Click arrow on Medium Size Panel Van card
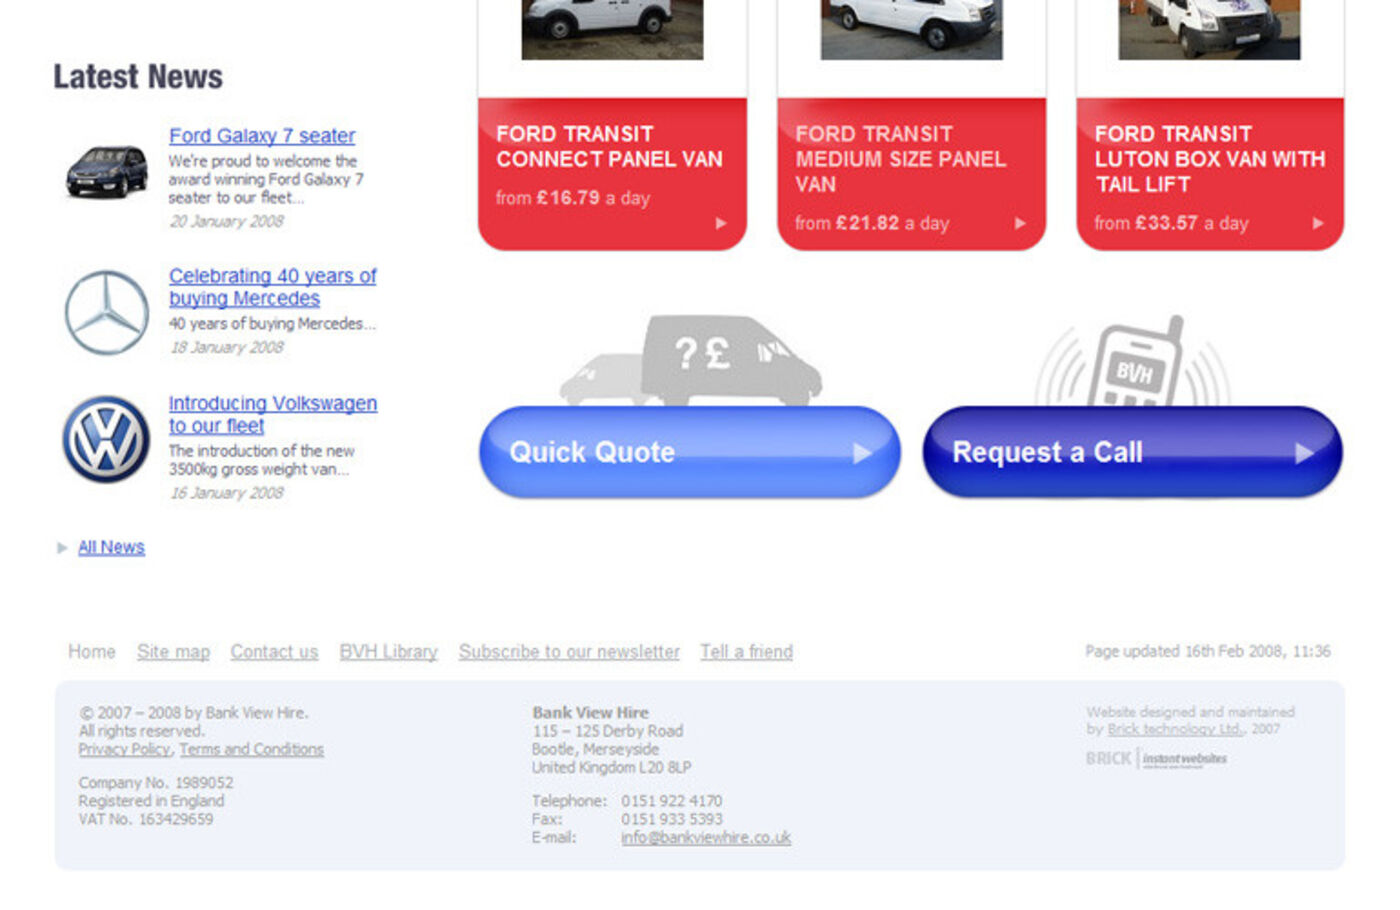Image resolution: width=1400 pixels, height=910 pixels. tap(1020, 223)
